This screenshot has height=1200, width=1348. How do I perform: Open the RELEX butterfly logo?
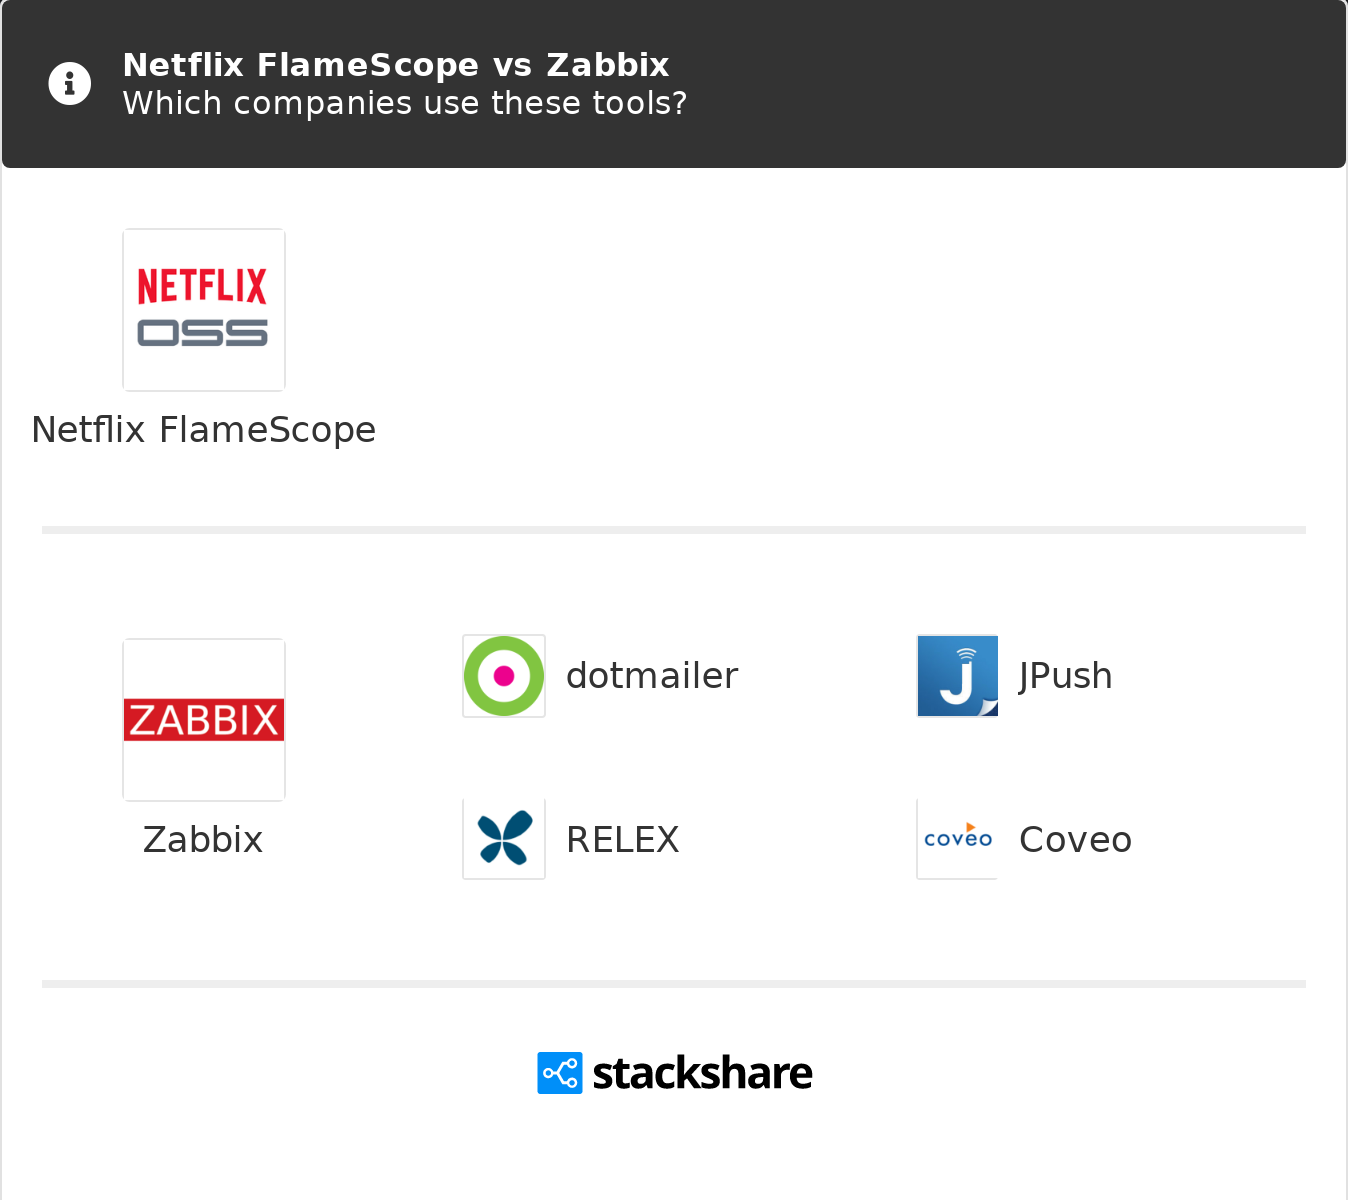click(504, 839)
